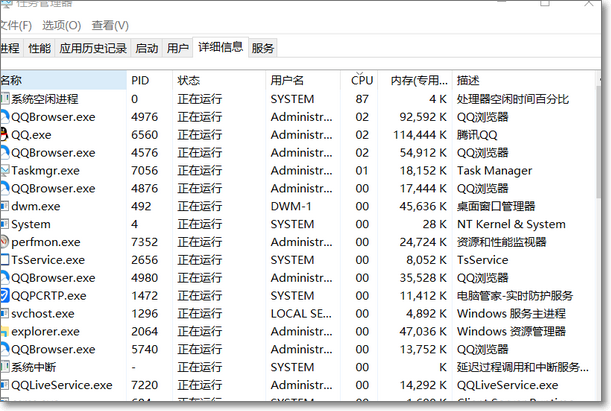Click the perfmon.exe gauge icon
Viewport: 611px width, 411px height.
click(x=4, y=242)
